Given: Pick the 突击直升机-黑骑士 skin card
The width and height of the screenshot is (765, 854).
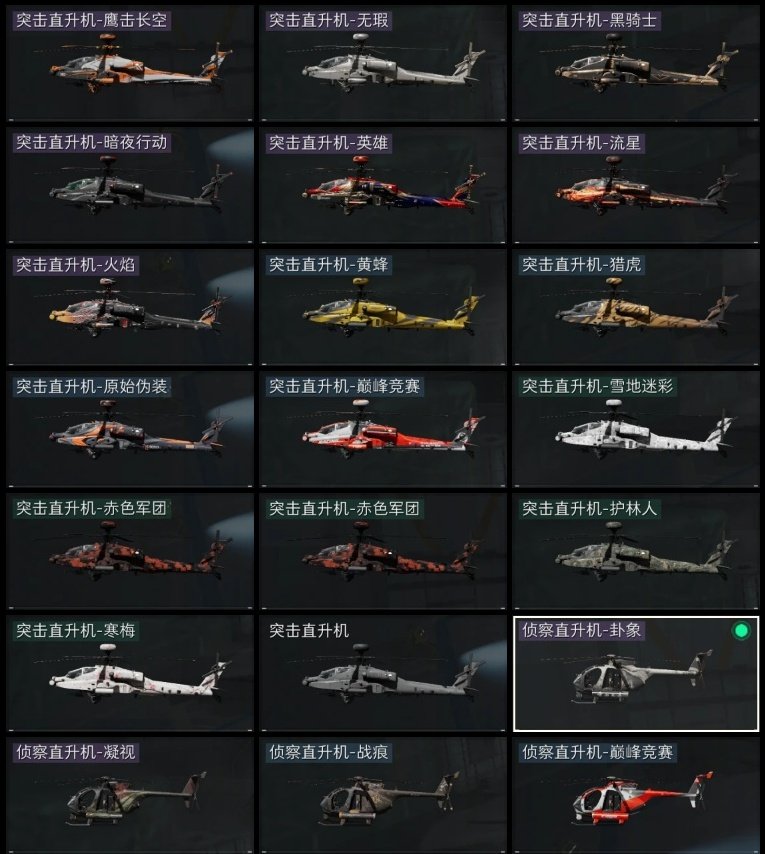Looking at the screenshot, I should pos(636,63).
